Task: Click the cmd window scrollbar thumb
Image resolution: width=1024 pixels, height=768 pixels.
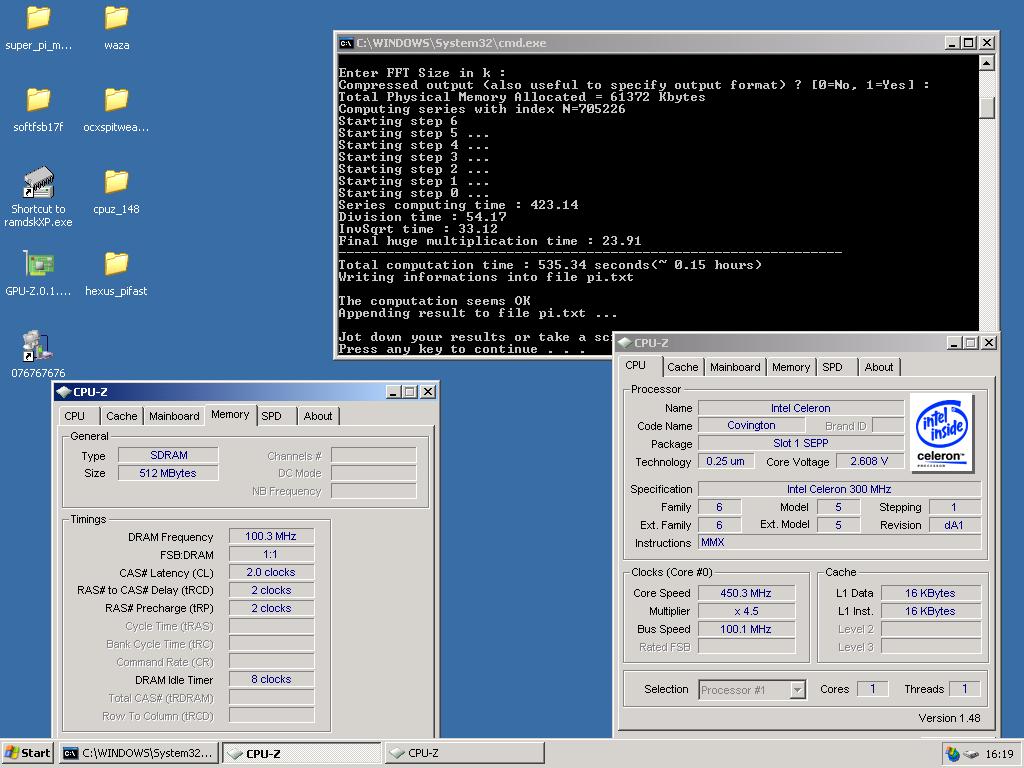Action: (987, 107)
